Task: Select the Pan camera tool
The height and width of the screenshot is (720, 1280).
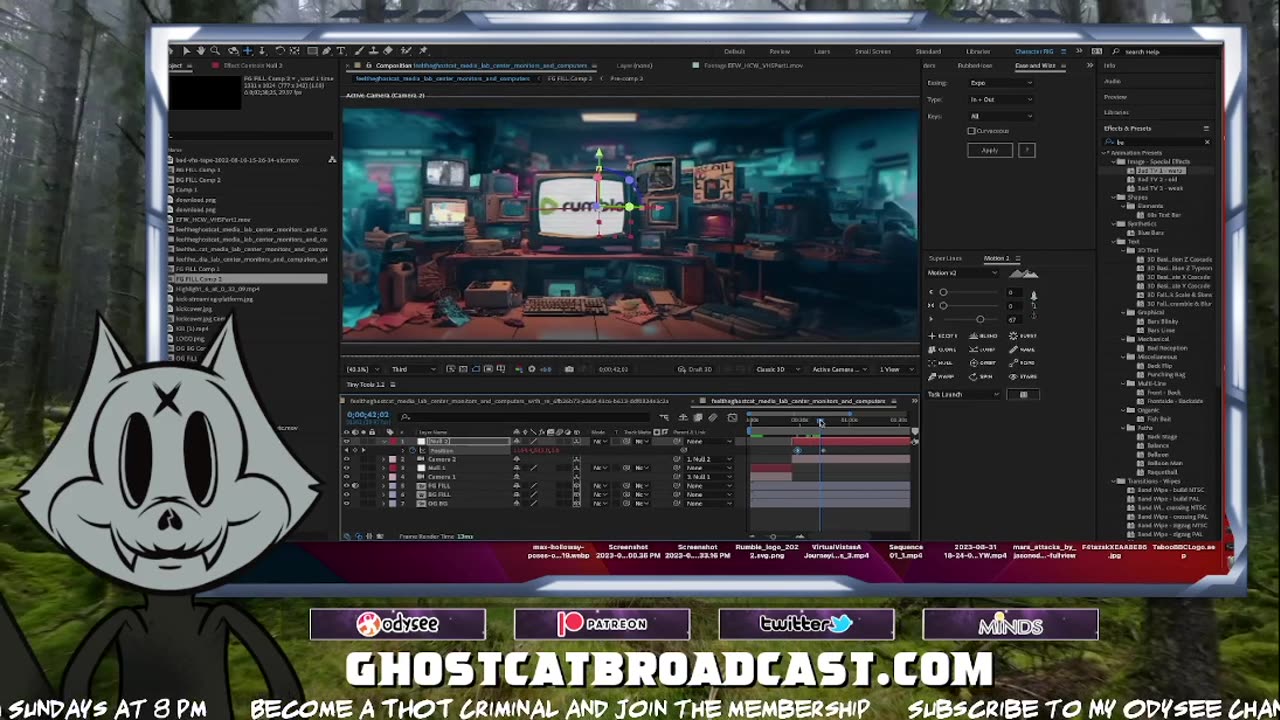Action: [x=247, y=51]
